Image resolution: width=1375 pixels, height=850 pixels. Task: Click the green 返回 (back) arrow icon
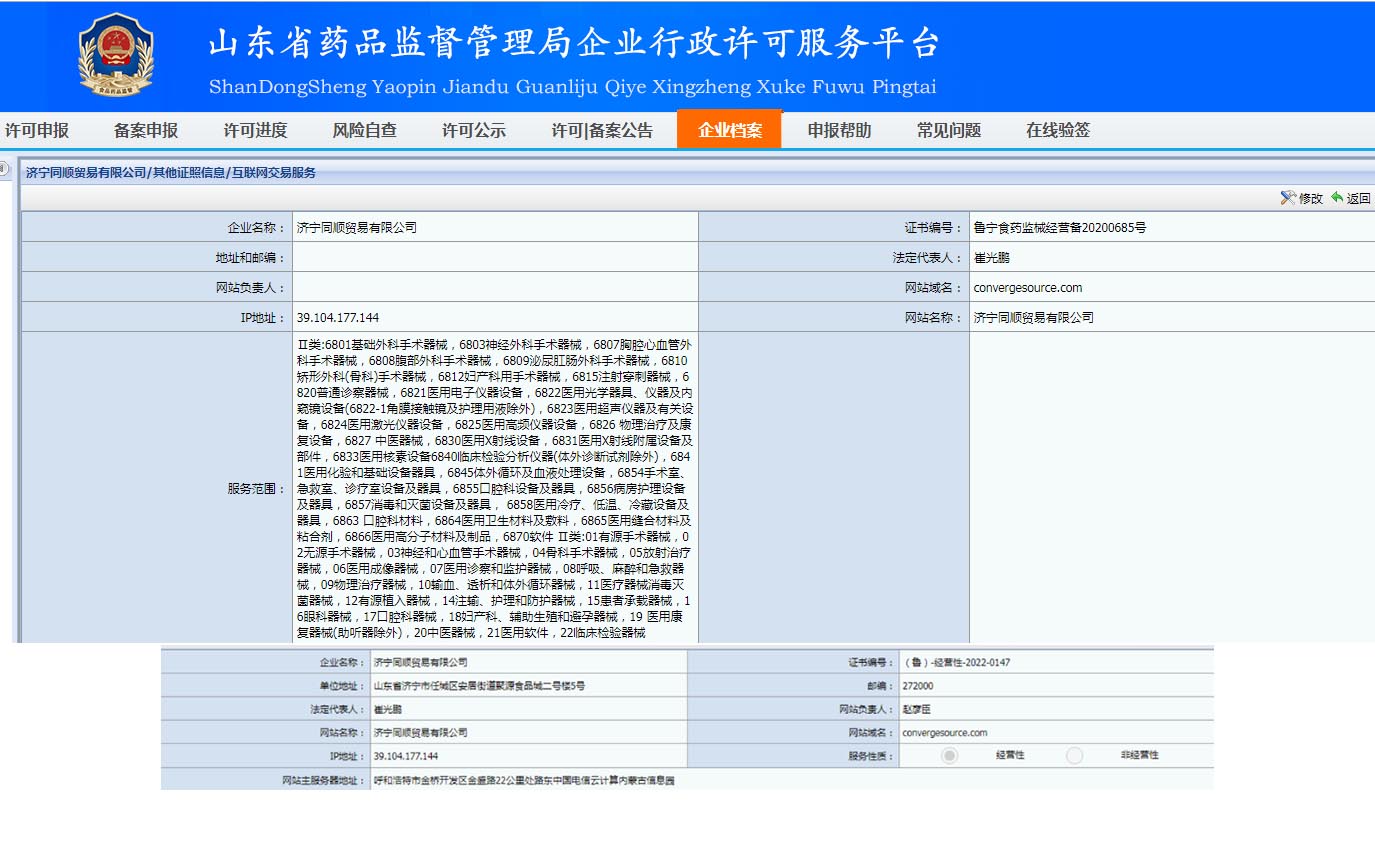pyautogui.click(x=1336, y=198)
